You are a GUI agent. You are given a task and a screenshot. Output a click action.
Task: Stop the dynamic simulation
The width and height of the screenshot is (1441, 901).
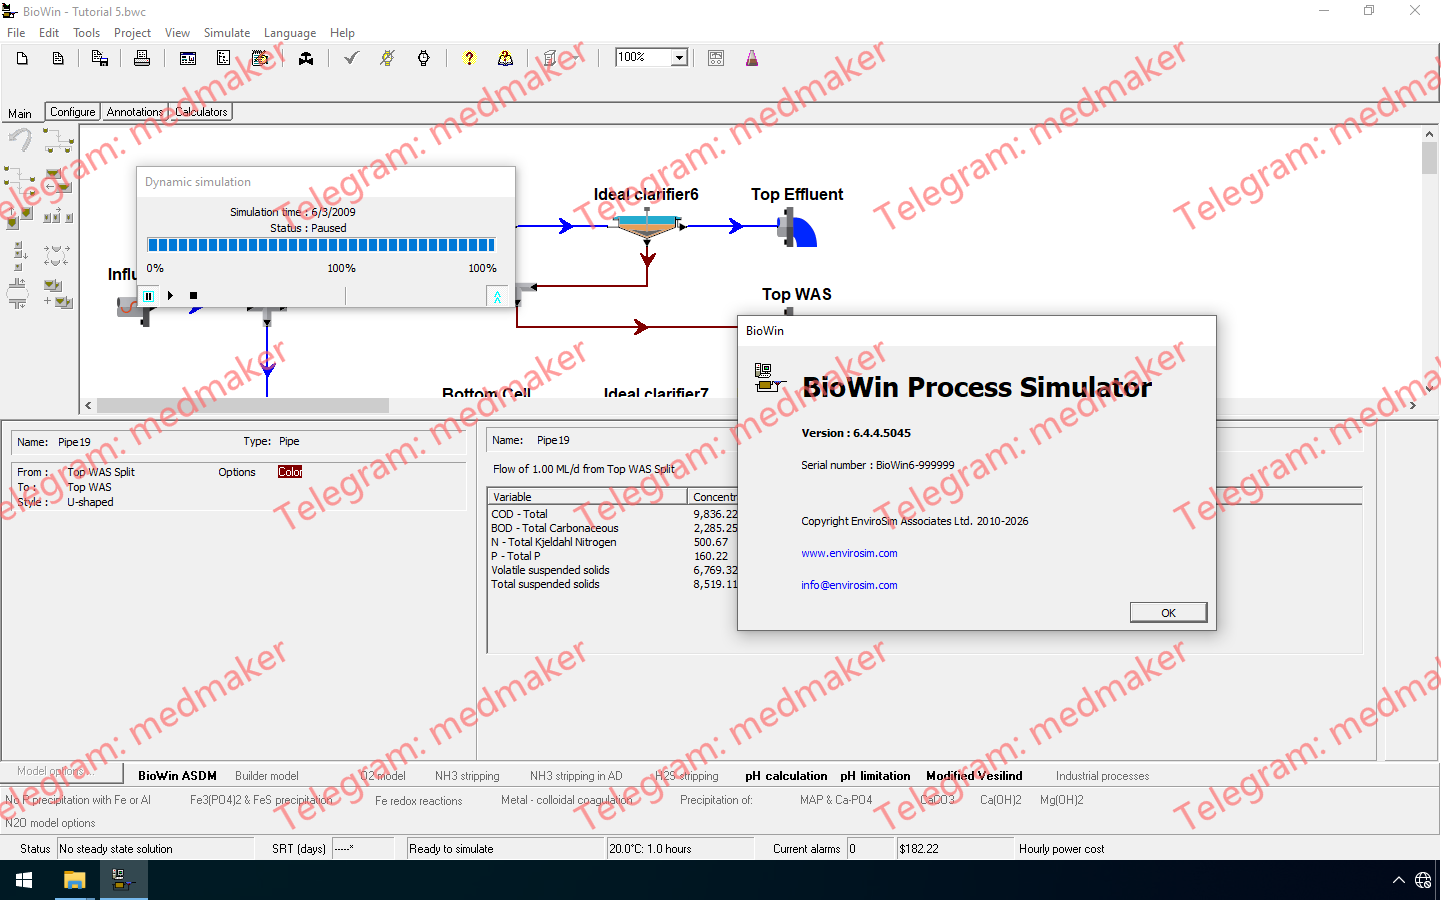click(x=194, y=296)
